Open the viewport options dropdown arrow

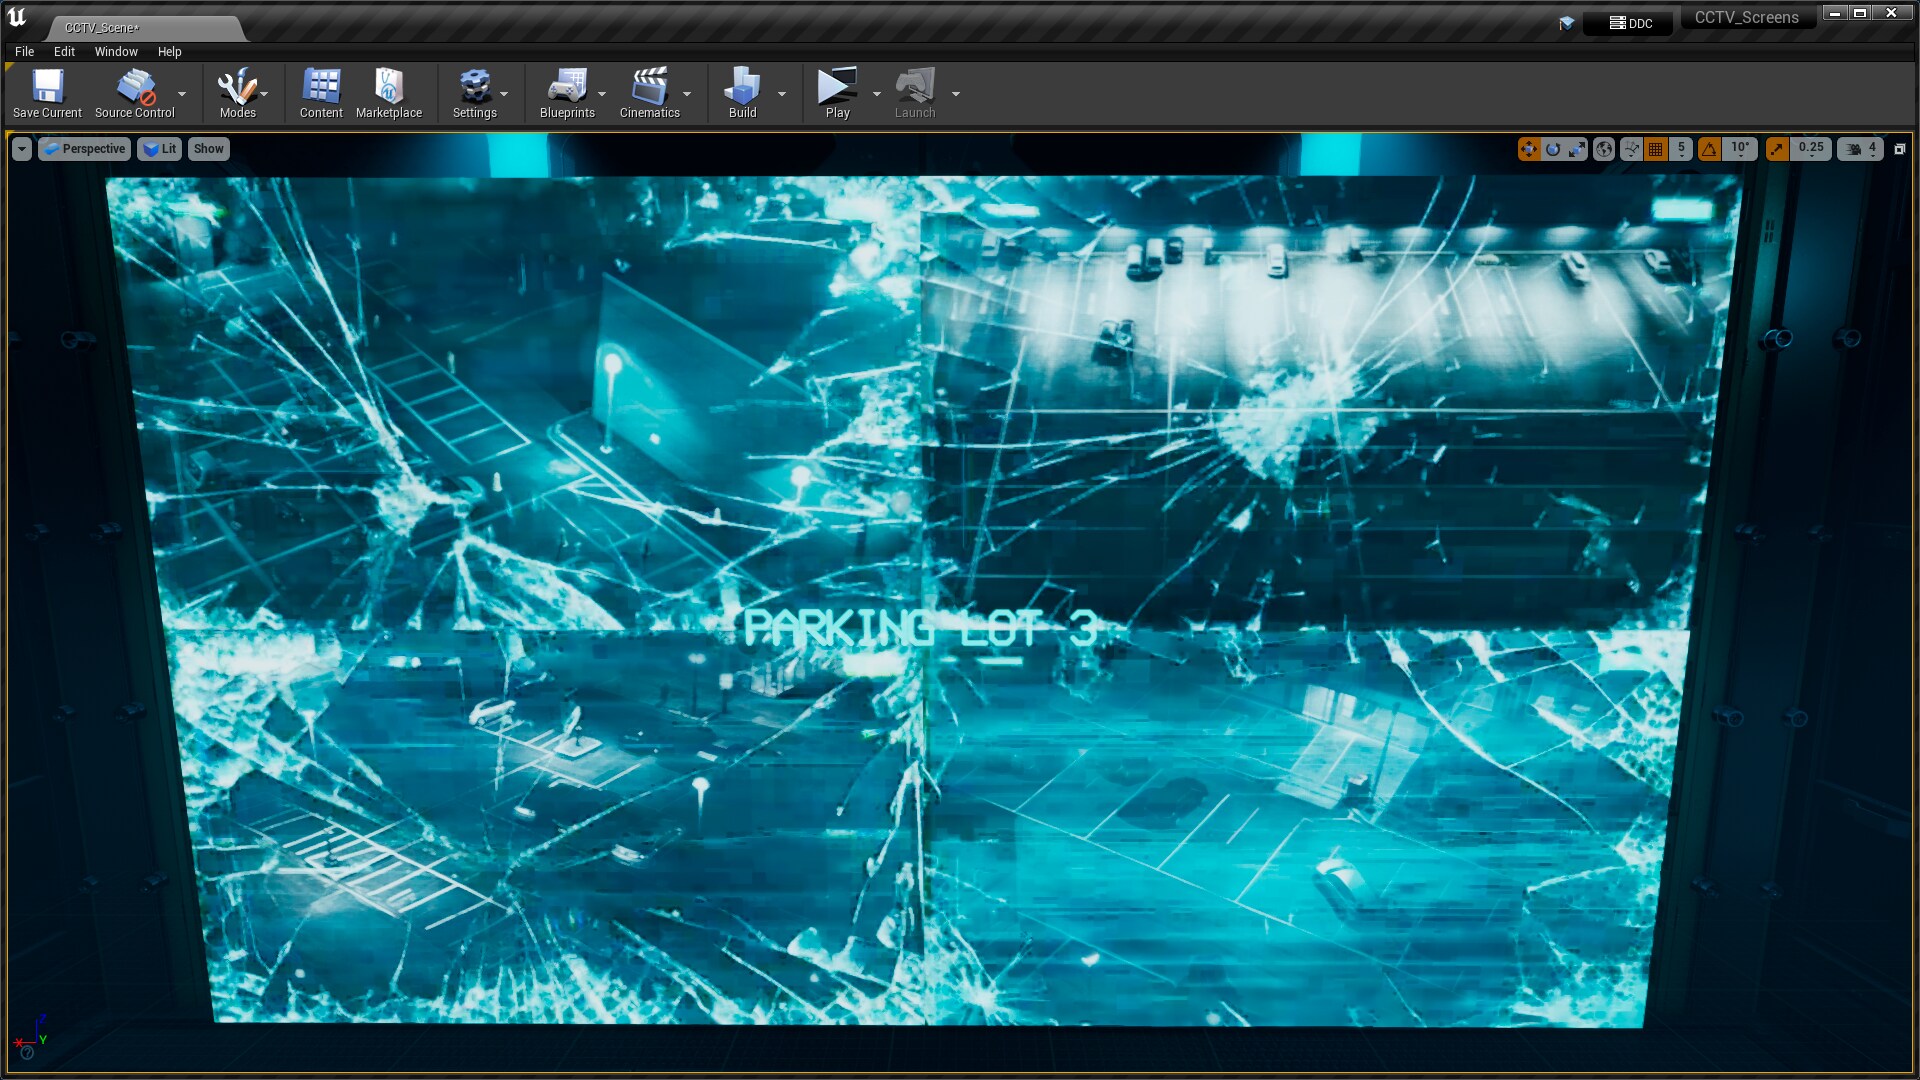click(21, 148)
